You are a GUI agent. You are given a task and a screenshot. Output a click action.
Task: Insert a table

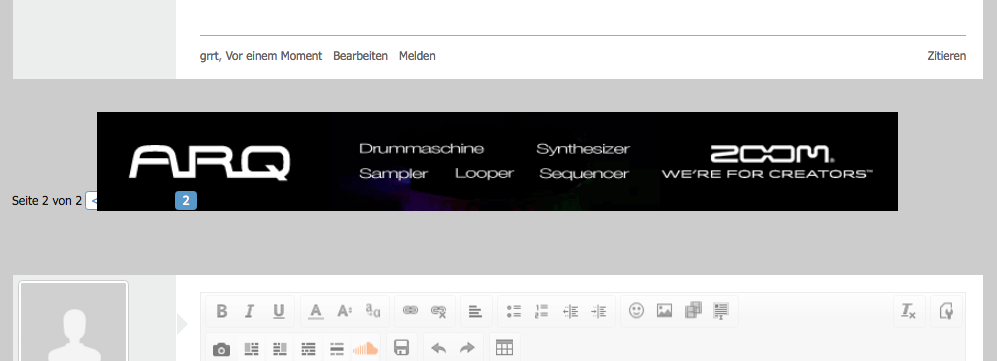(504, 348)
